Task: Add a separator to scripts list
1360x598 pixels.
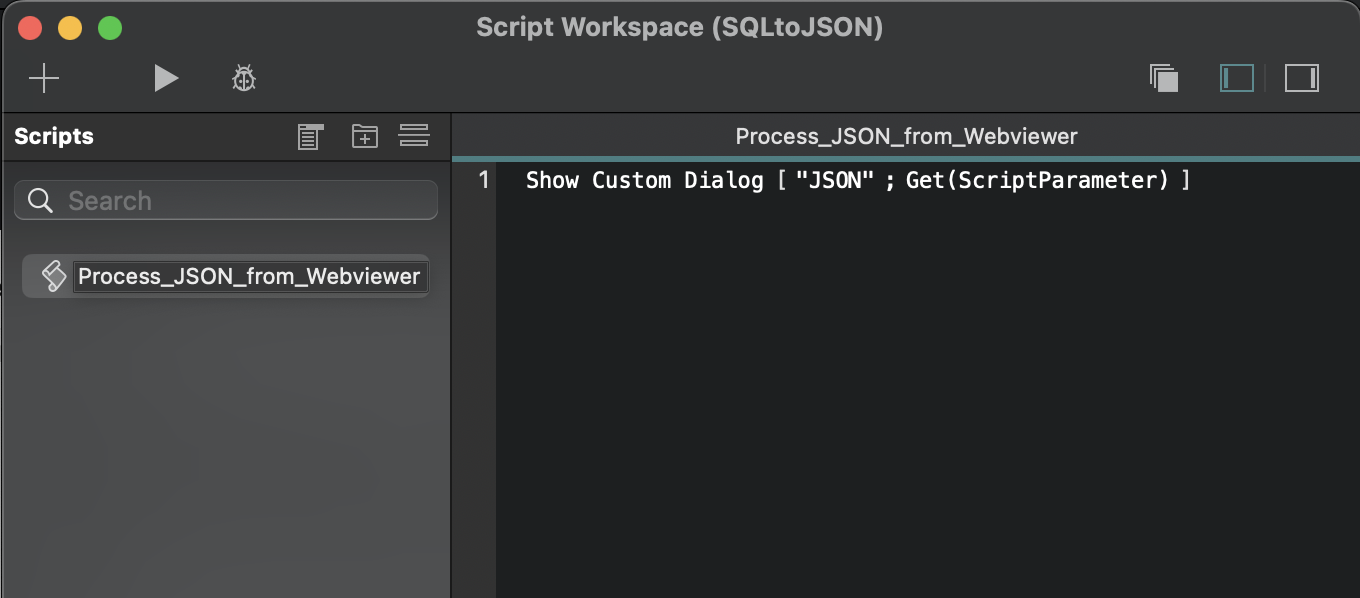Action: [x=414, y=136]
